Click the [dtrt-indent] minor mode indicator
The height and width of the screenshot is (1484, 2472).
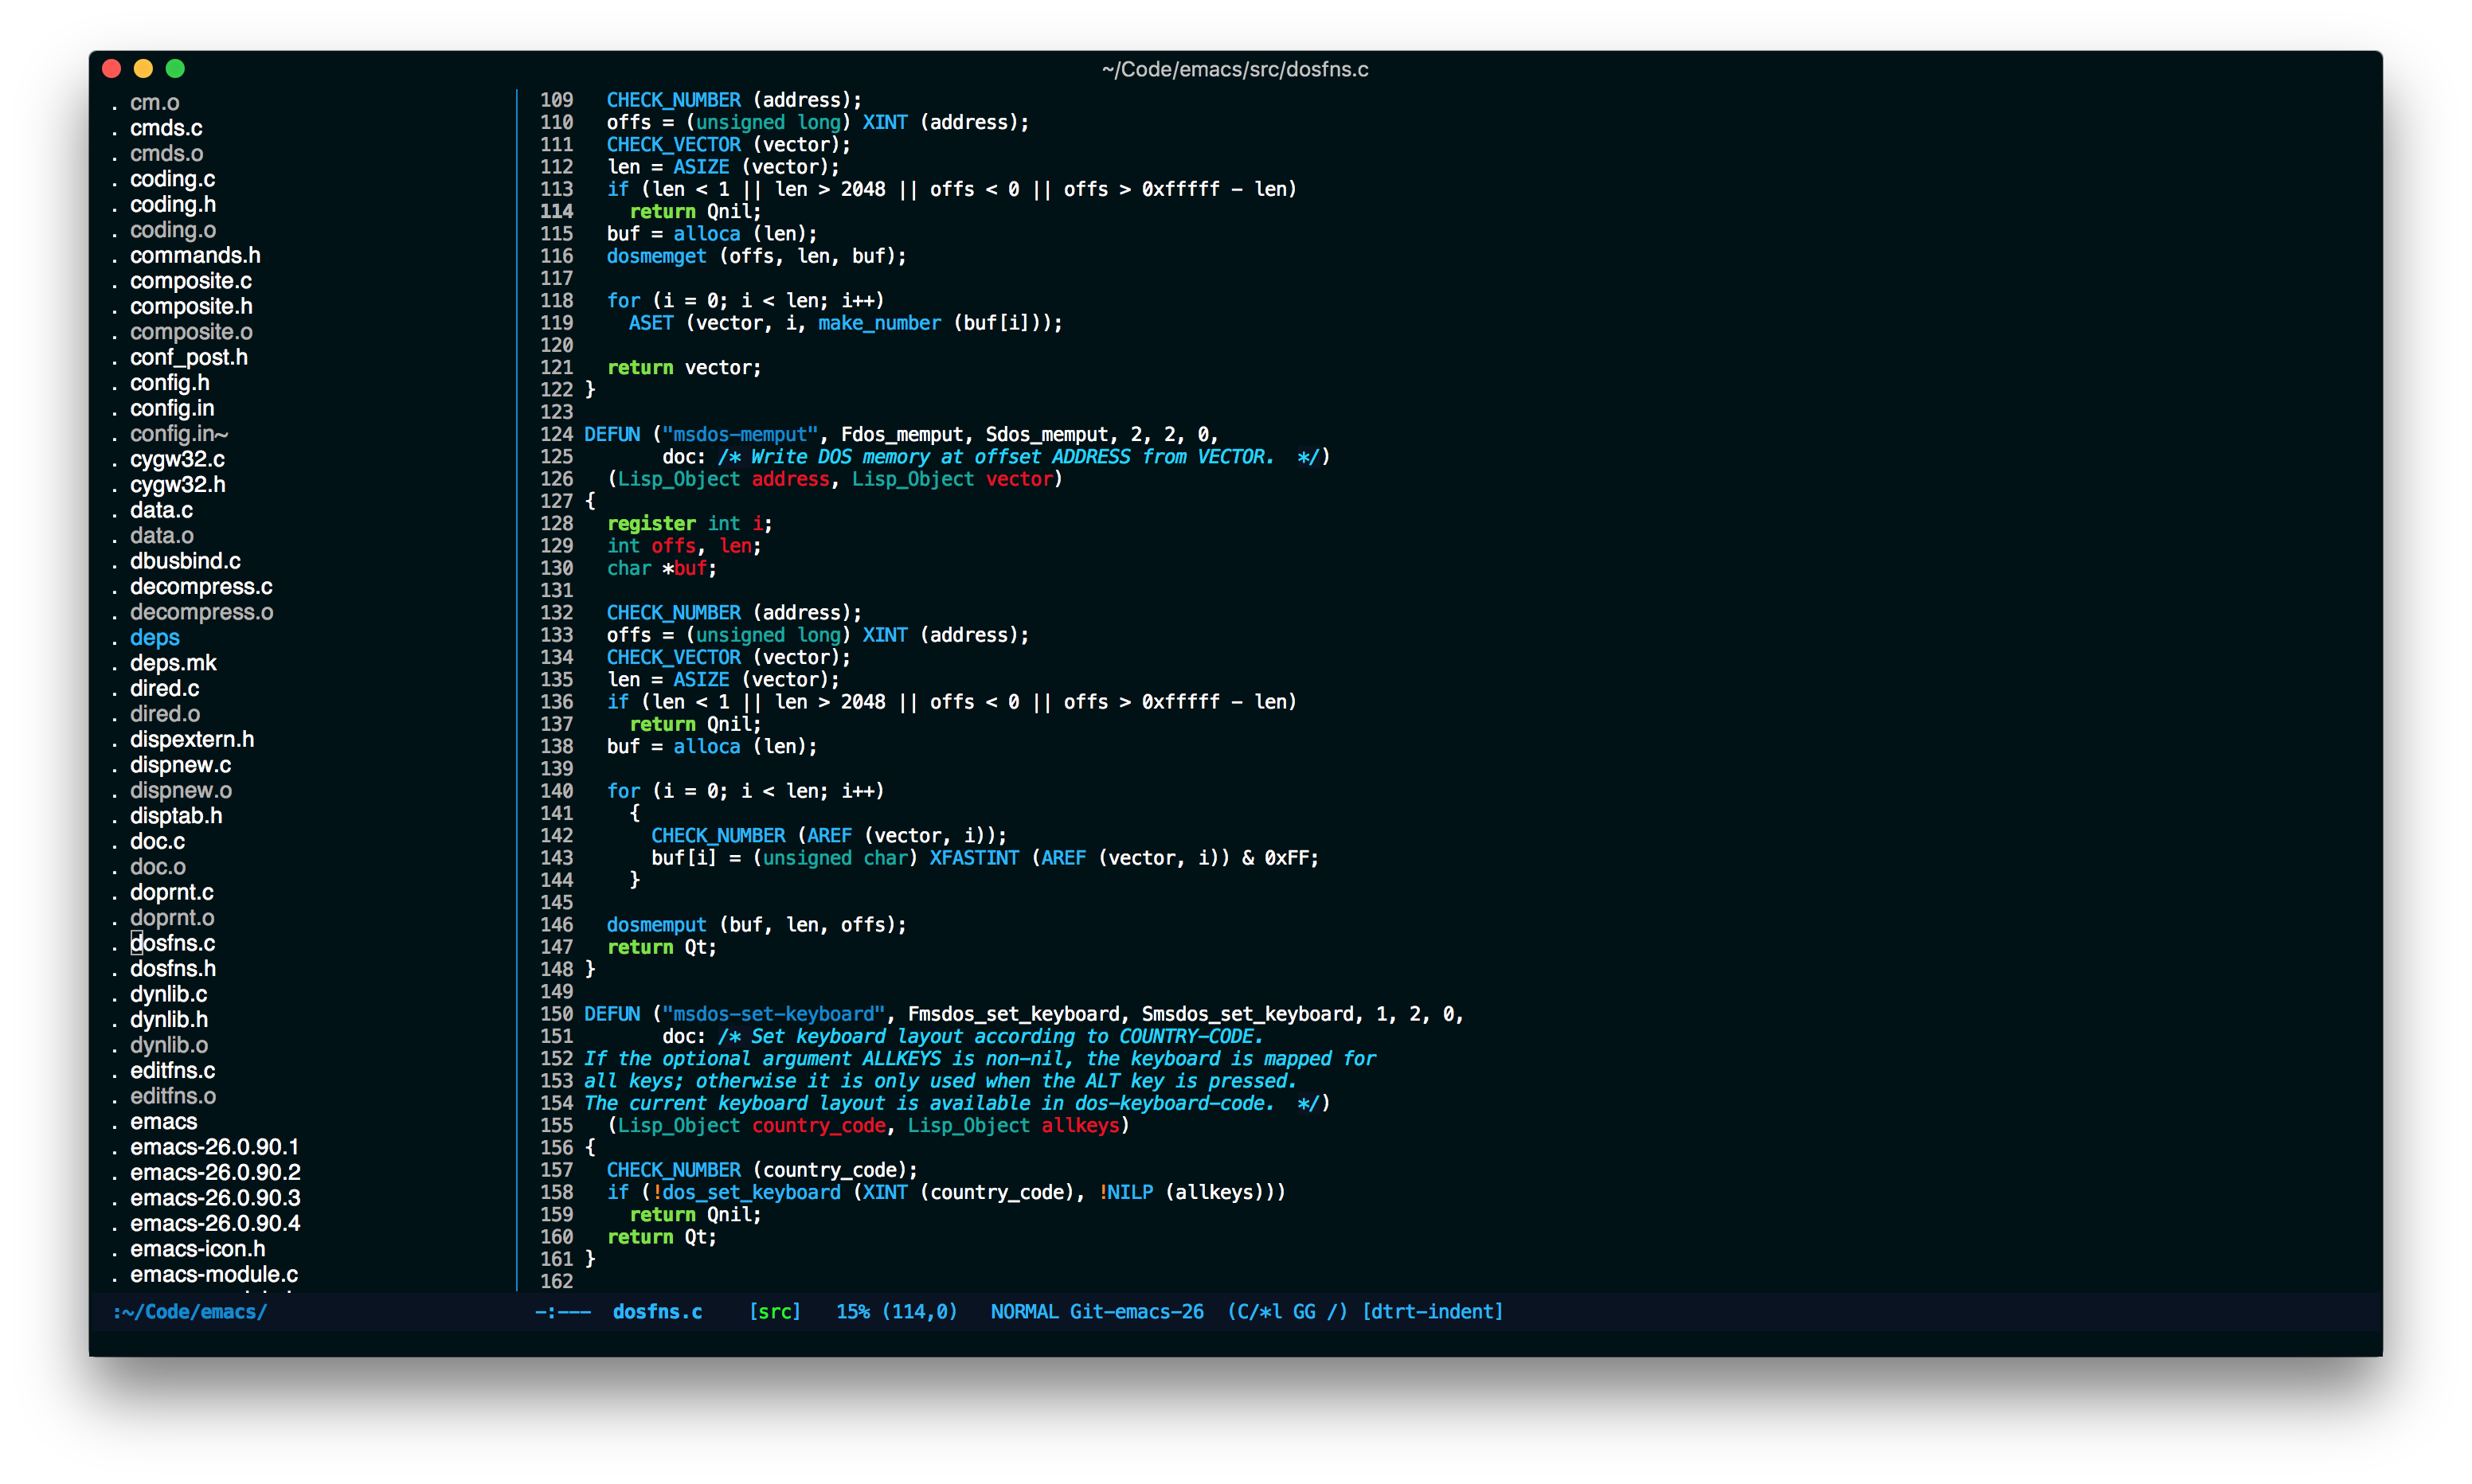coord(1432,1311)
